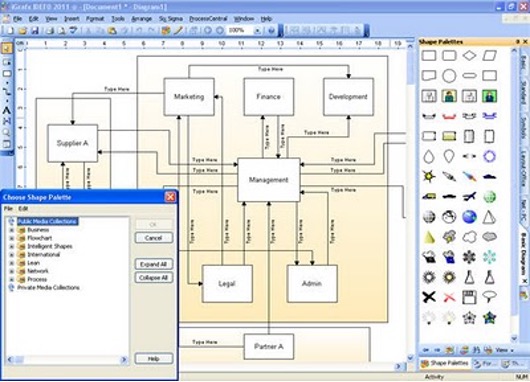This screenshot has width=530, height=382.
Task: Click the dialog's horizontal scrollbar right arrow
Action: (124, 360)
